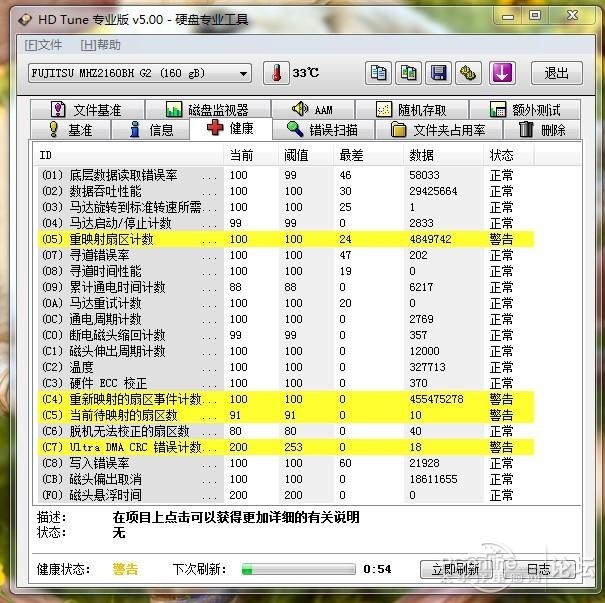Sort by the 当前 column header

click(x=251, y=155)
